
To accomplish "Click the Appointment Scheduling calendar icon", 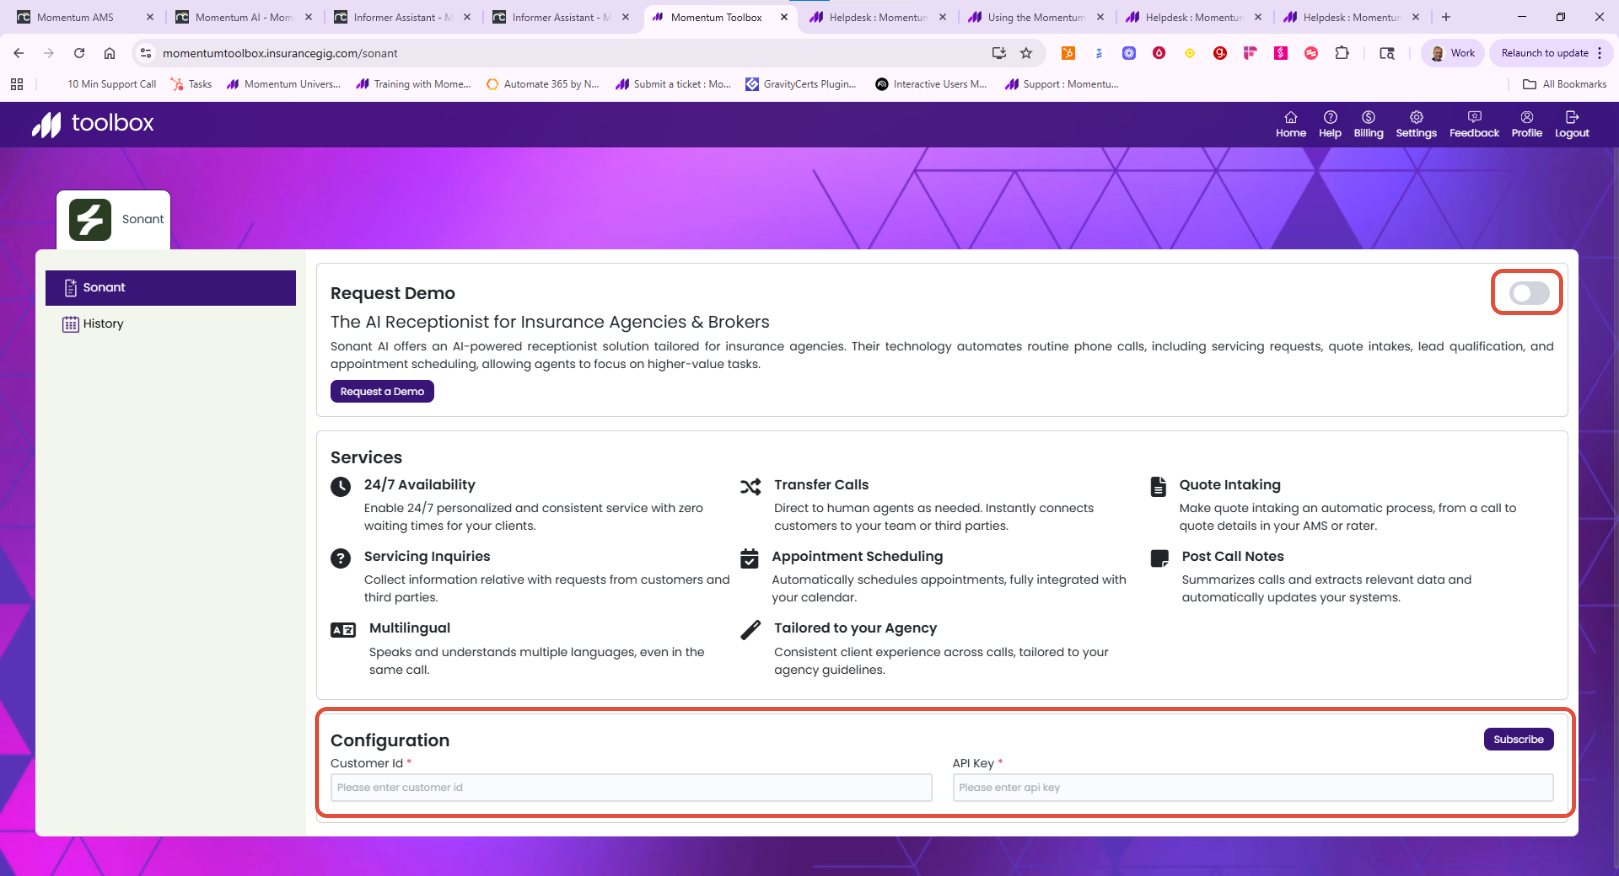I will point(749,558).
